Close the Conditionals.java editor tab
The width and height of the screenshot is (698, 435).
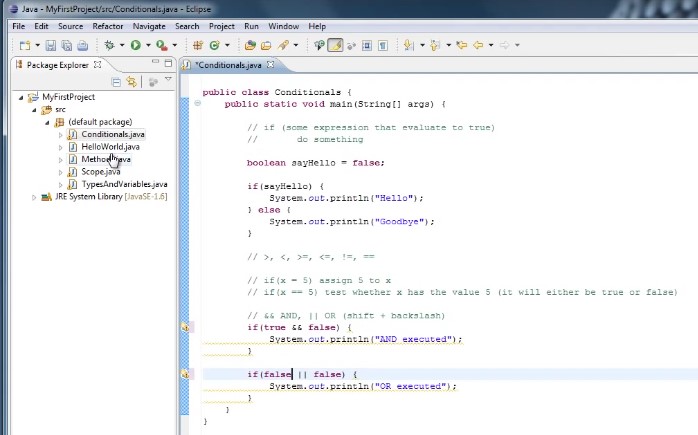pos(270,65)
